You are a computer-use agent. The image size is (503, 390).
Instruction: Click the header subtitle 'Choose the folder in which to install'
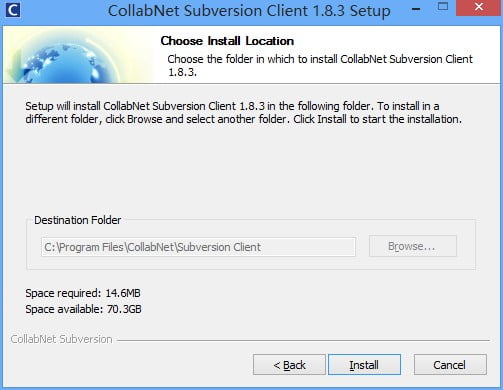tap(320, 65)
